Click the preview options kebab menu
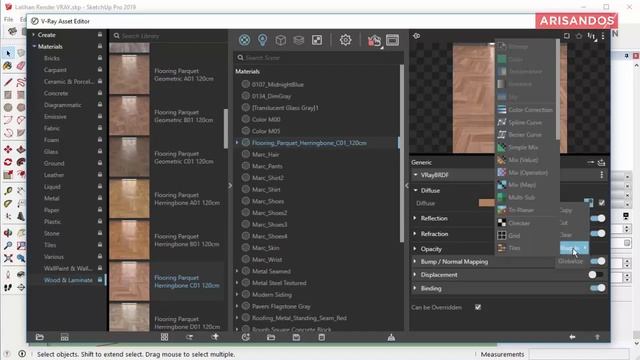Image resolution: width=640 pixels, height=360 pixels. pos(603,36)
